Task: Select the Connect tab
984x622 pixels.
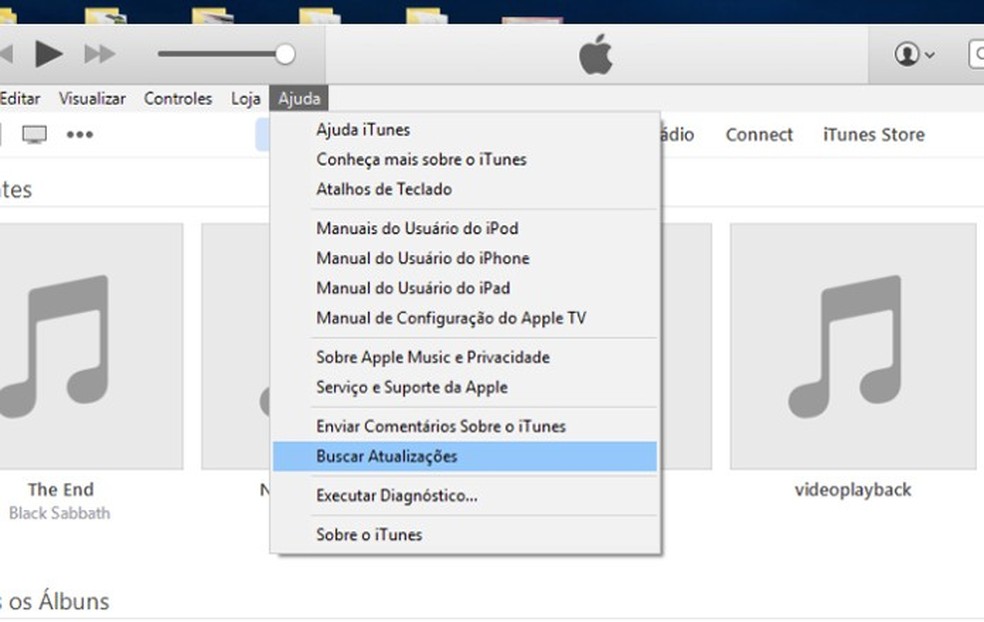Action: [x=758, y=134]
